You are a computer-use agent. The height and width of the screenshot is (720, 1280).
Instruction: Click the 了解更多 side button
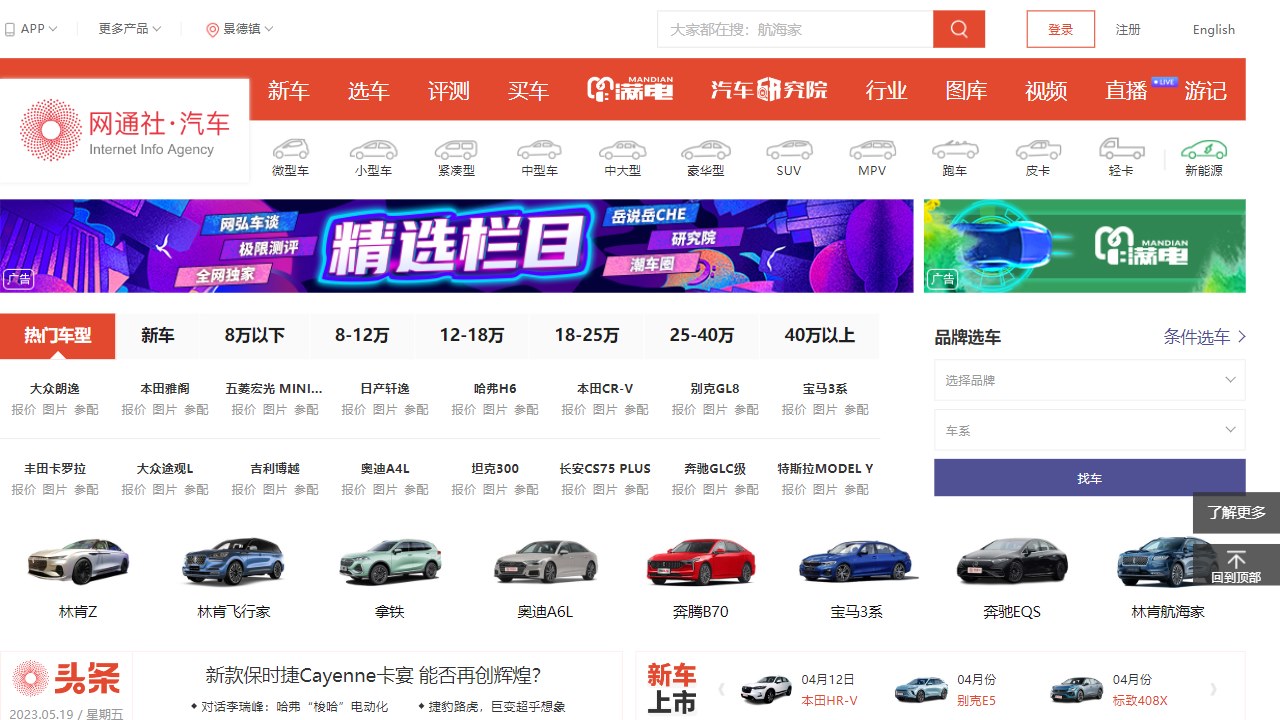coord(1236,513)
